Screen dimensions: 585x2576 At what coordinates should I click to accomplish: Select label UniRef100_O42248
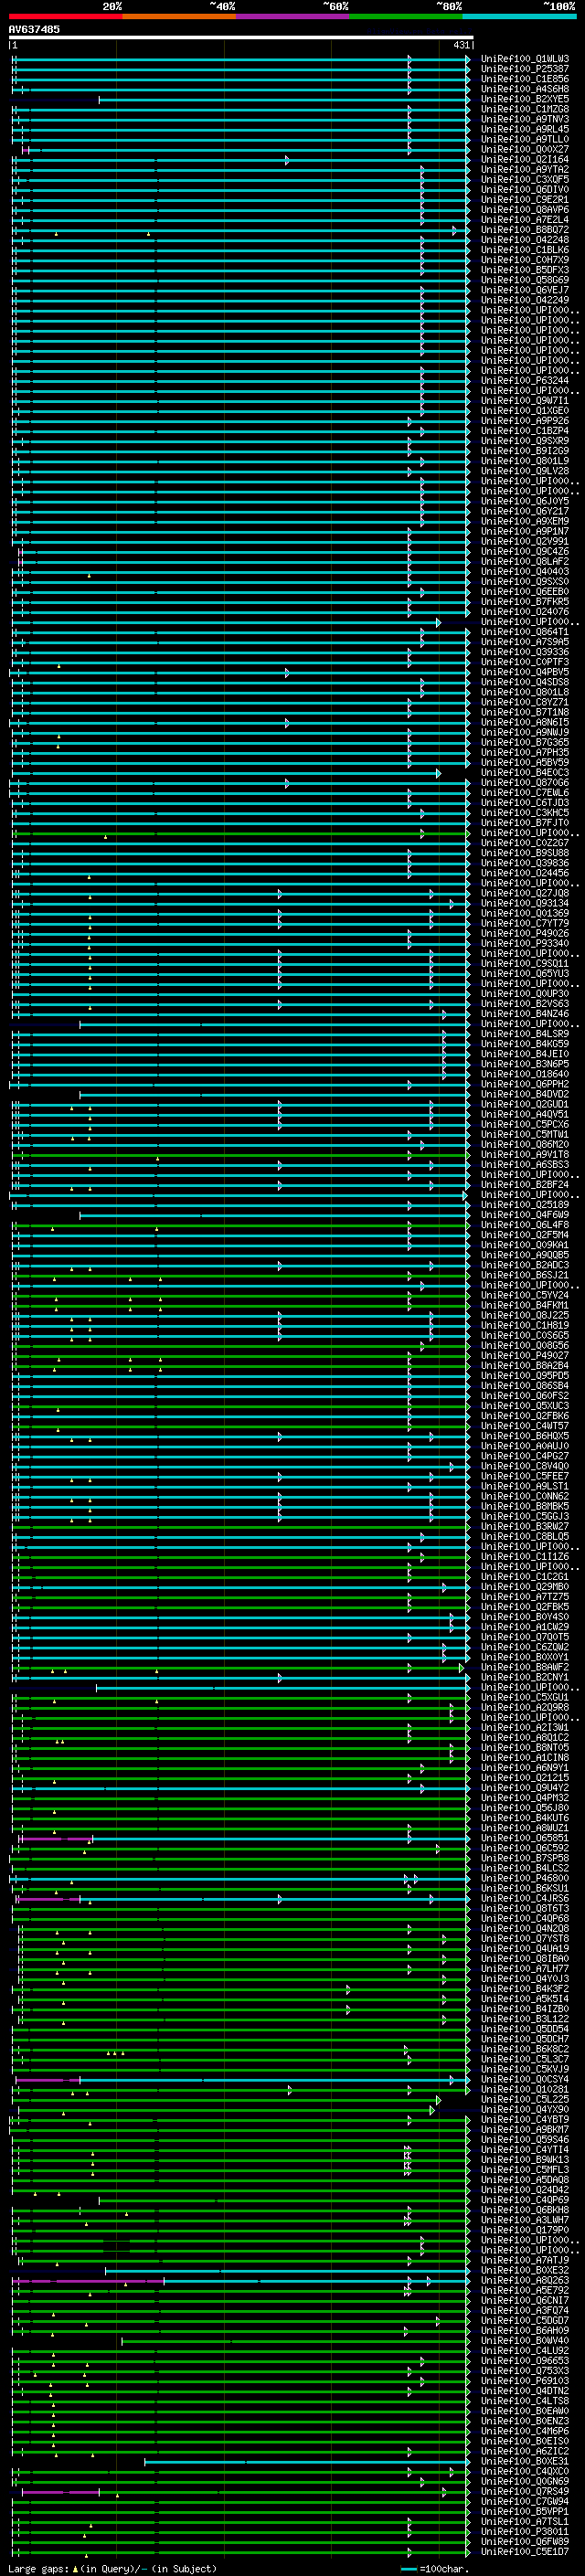(x=525, y=240)
